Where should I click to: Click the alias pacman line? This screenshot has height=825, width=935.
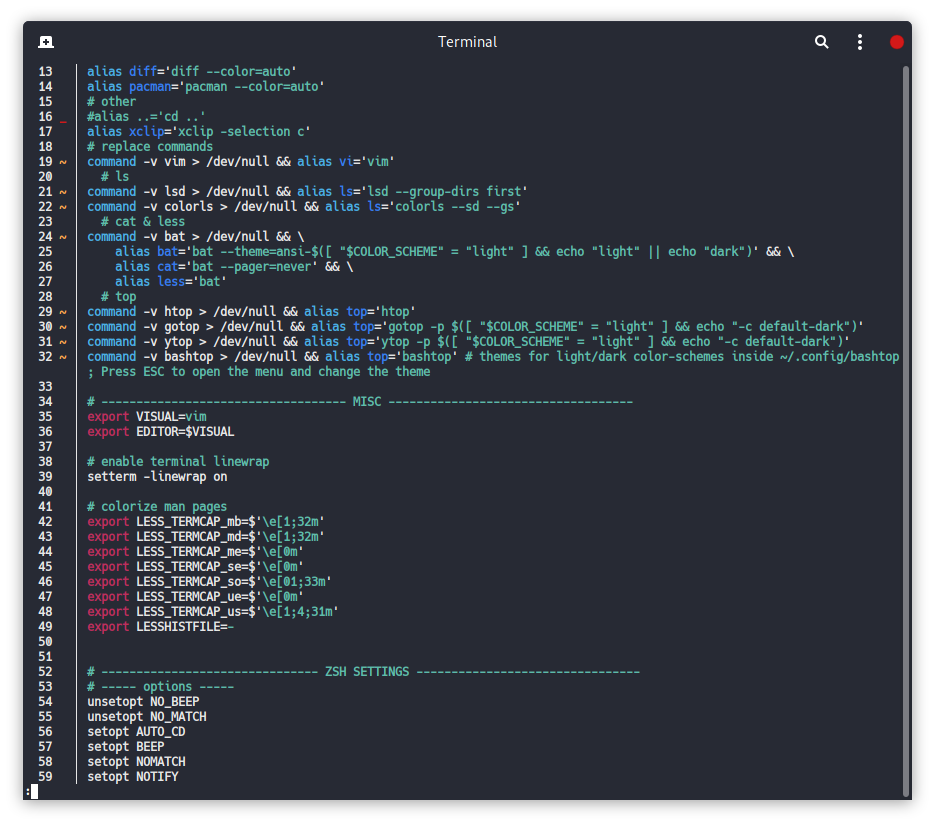[x=206, y=86]
